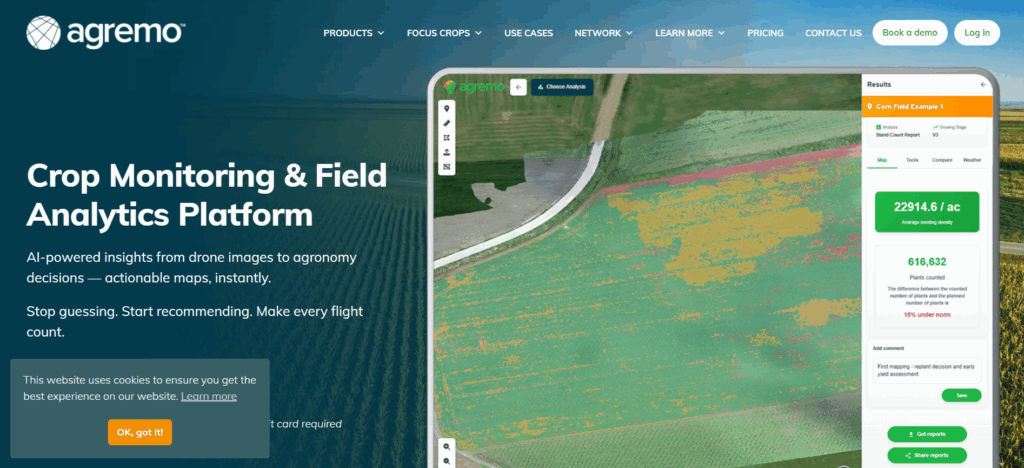Open the Network dropdown menu
This screenshot has height=468, width=1024.
[x=603, y=33]
